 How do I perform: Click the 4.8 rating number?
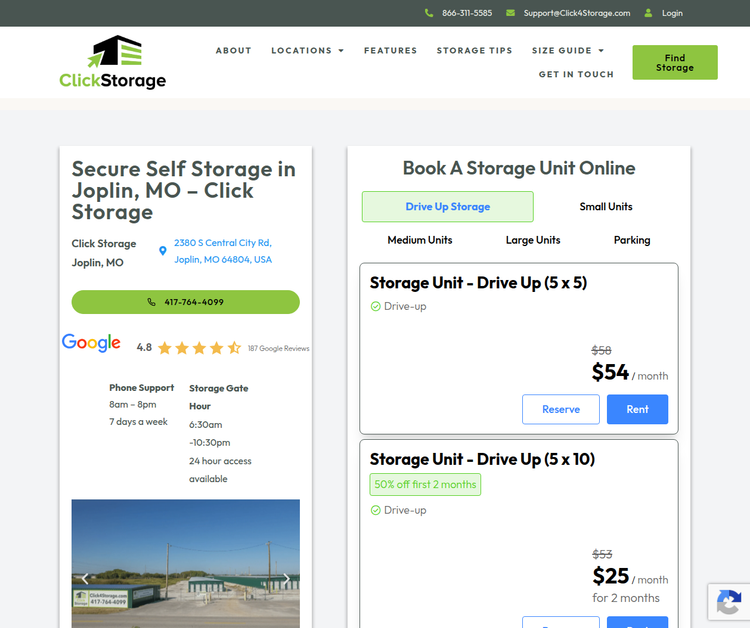[144, 347]
